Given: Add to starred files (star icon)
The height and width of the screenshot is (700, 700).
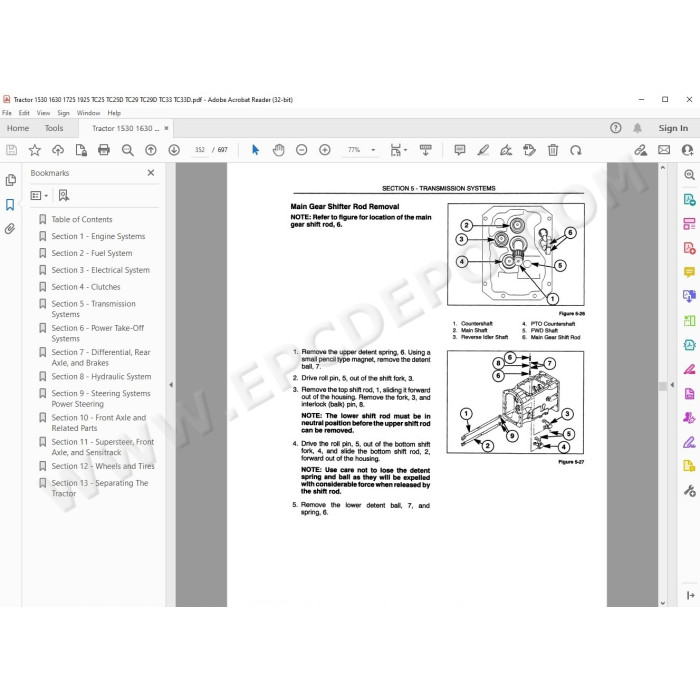Looking at the screenshot, I should click(x=34, y=150).
